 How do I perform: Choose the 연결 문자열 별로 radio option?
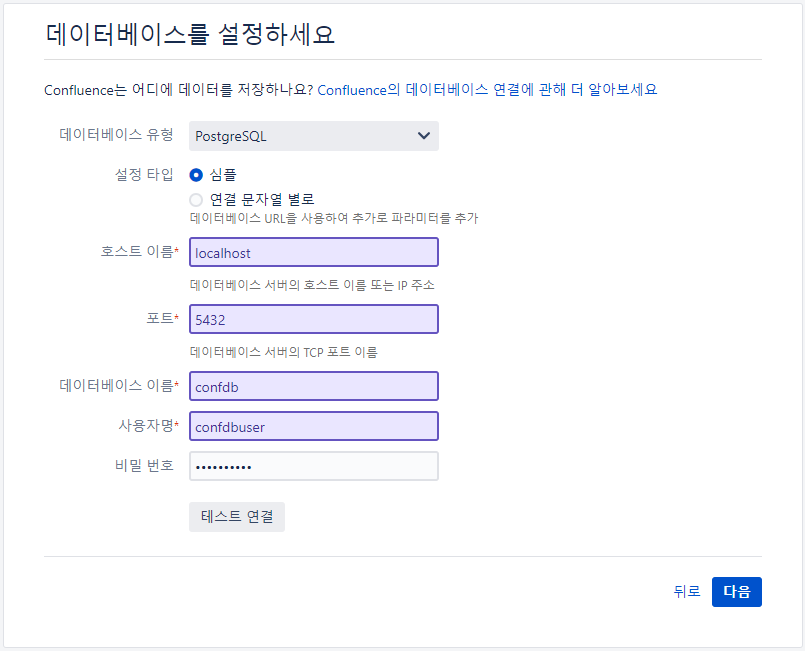click(196, 199)
